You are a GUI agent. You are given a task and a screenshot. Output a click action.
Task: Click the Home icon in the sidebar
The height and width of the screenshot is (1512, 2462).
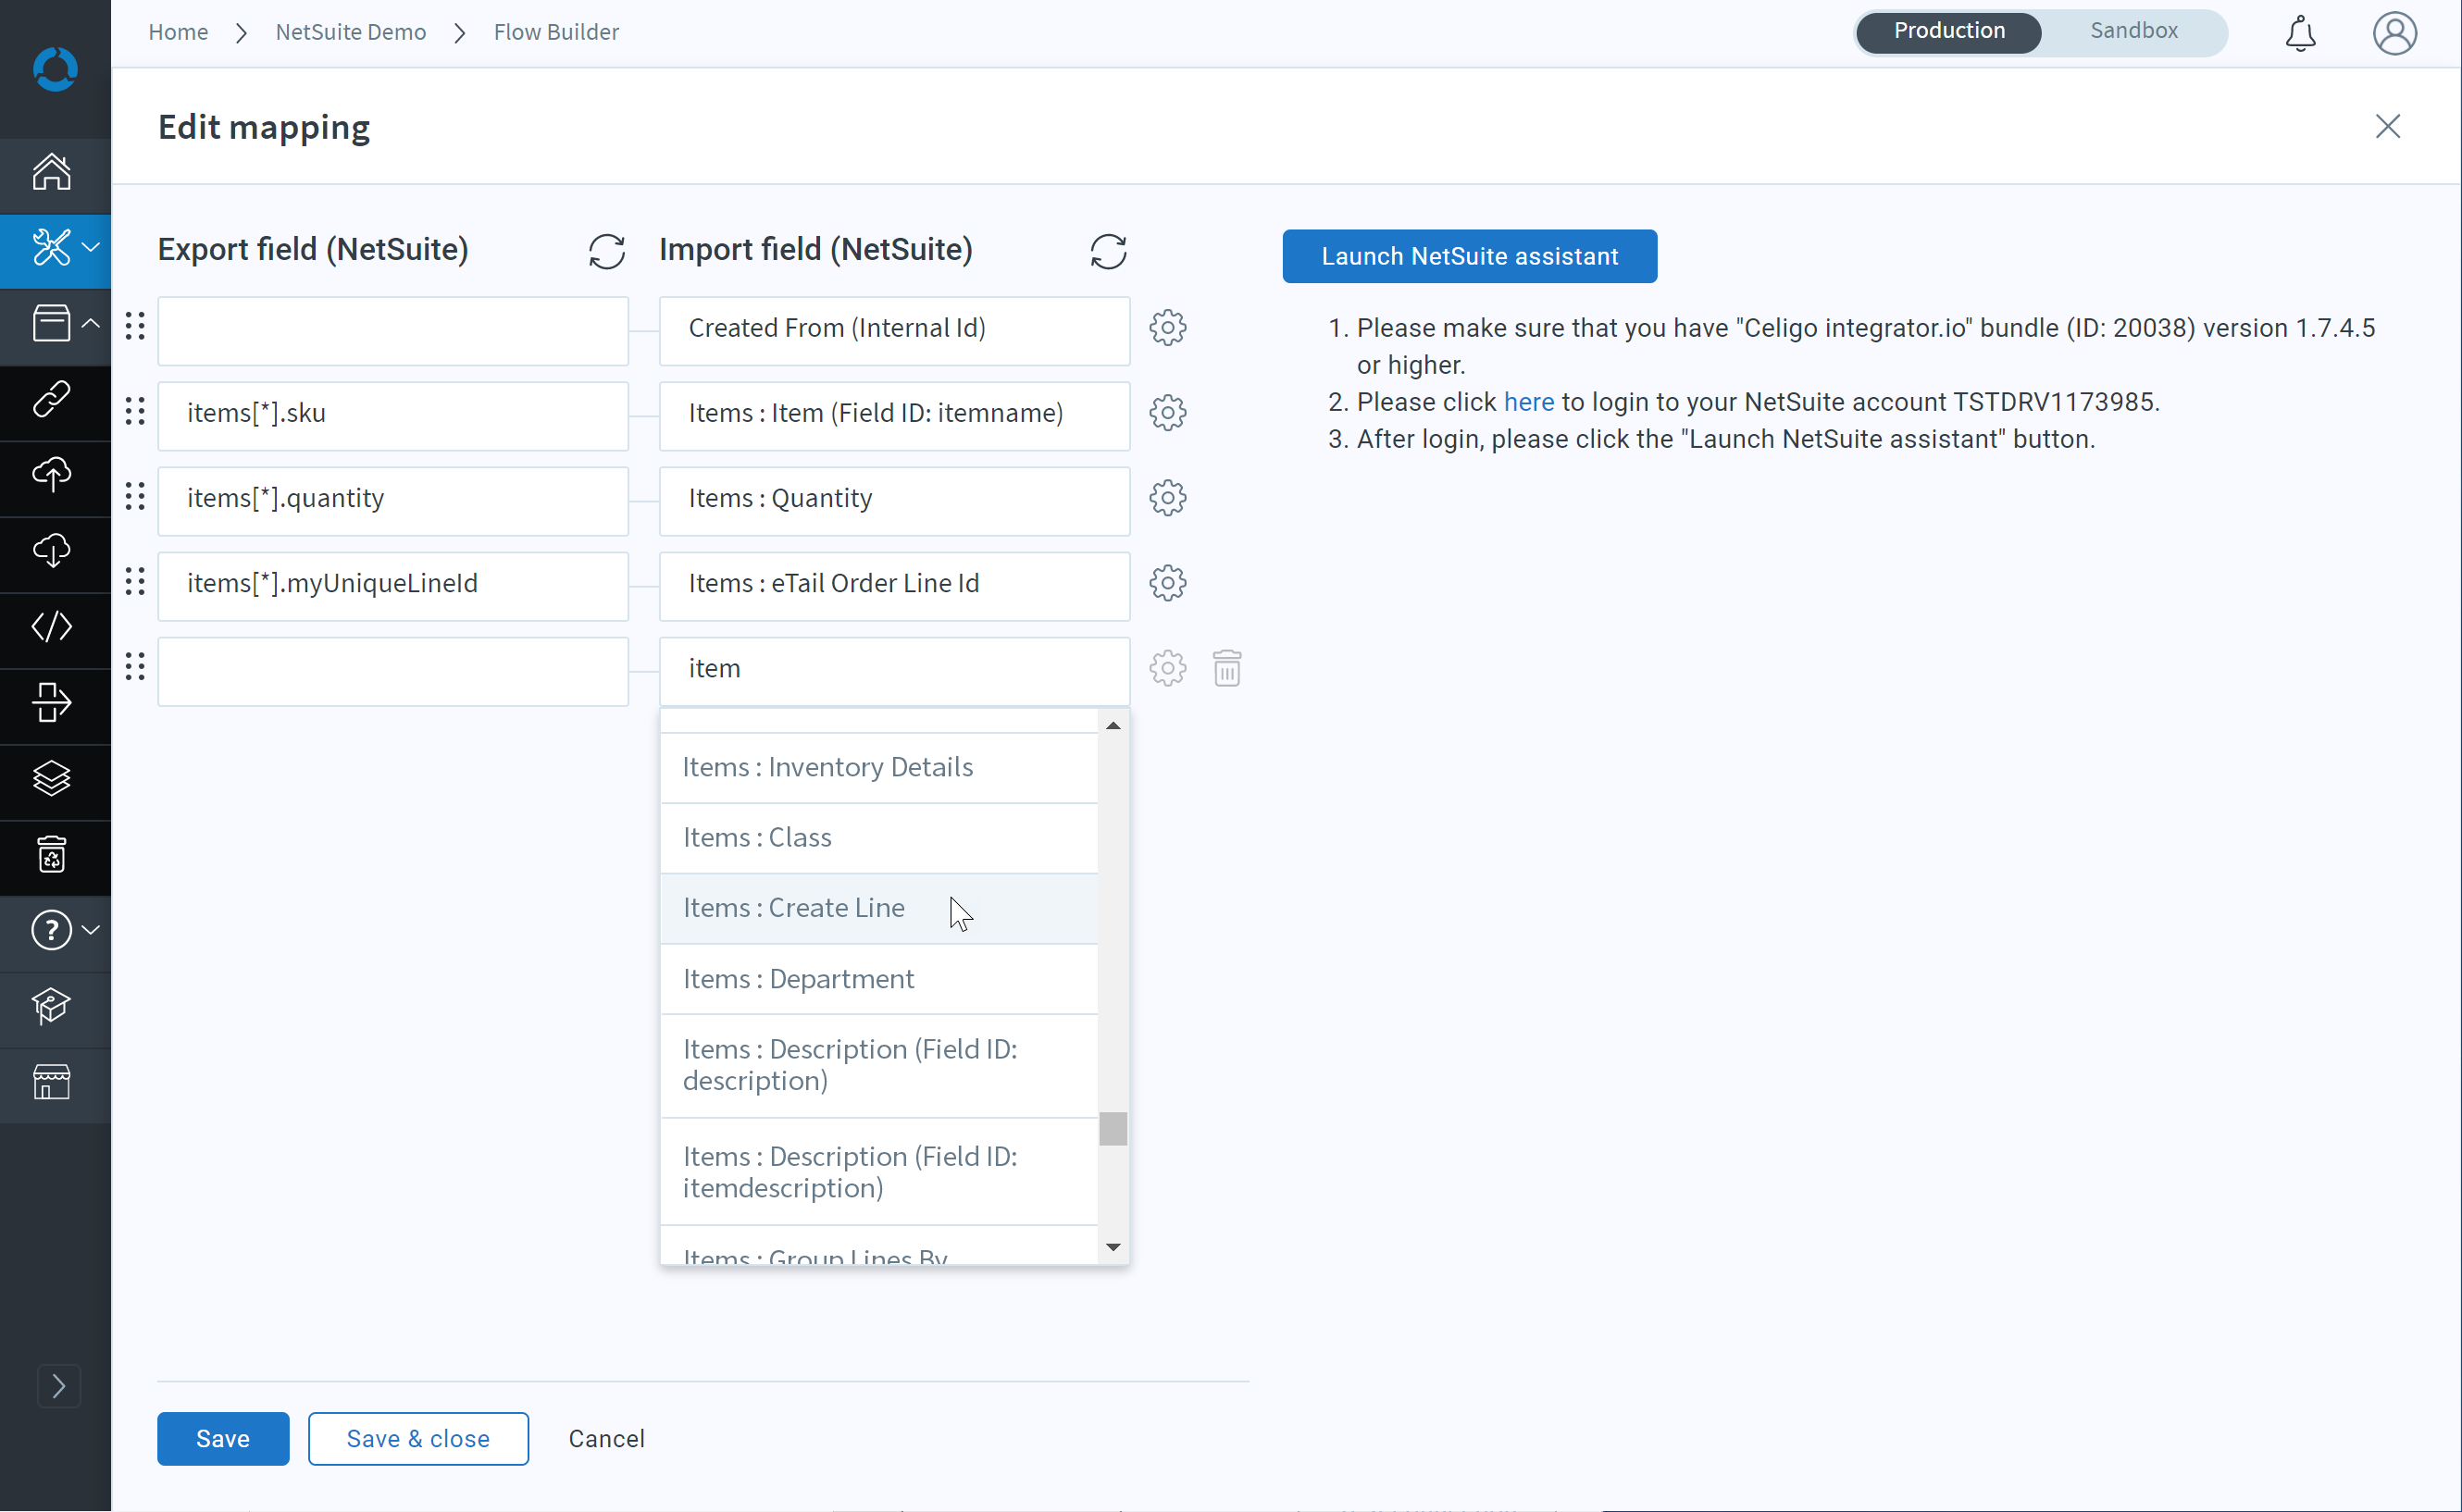coord(52,172)
